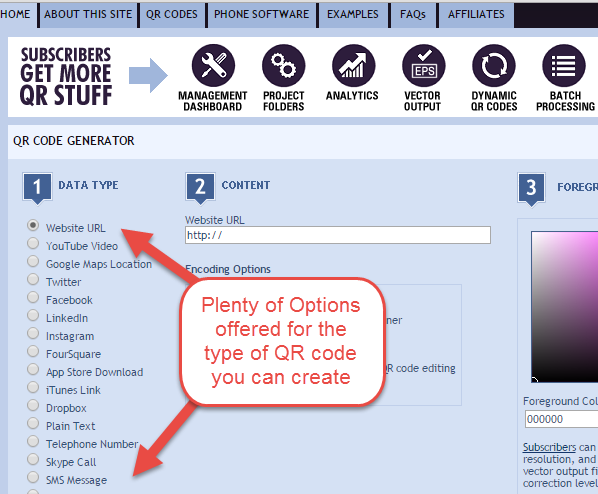Click the Analytics label

(x=352, y=95)
